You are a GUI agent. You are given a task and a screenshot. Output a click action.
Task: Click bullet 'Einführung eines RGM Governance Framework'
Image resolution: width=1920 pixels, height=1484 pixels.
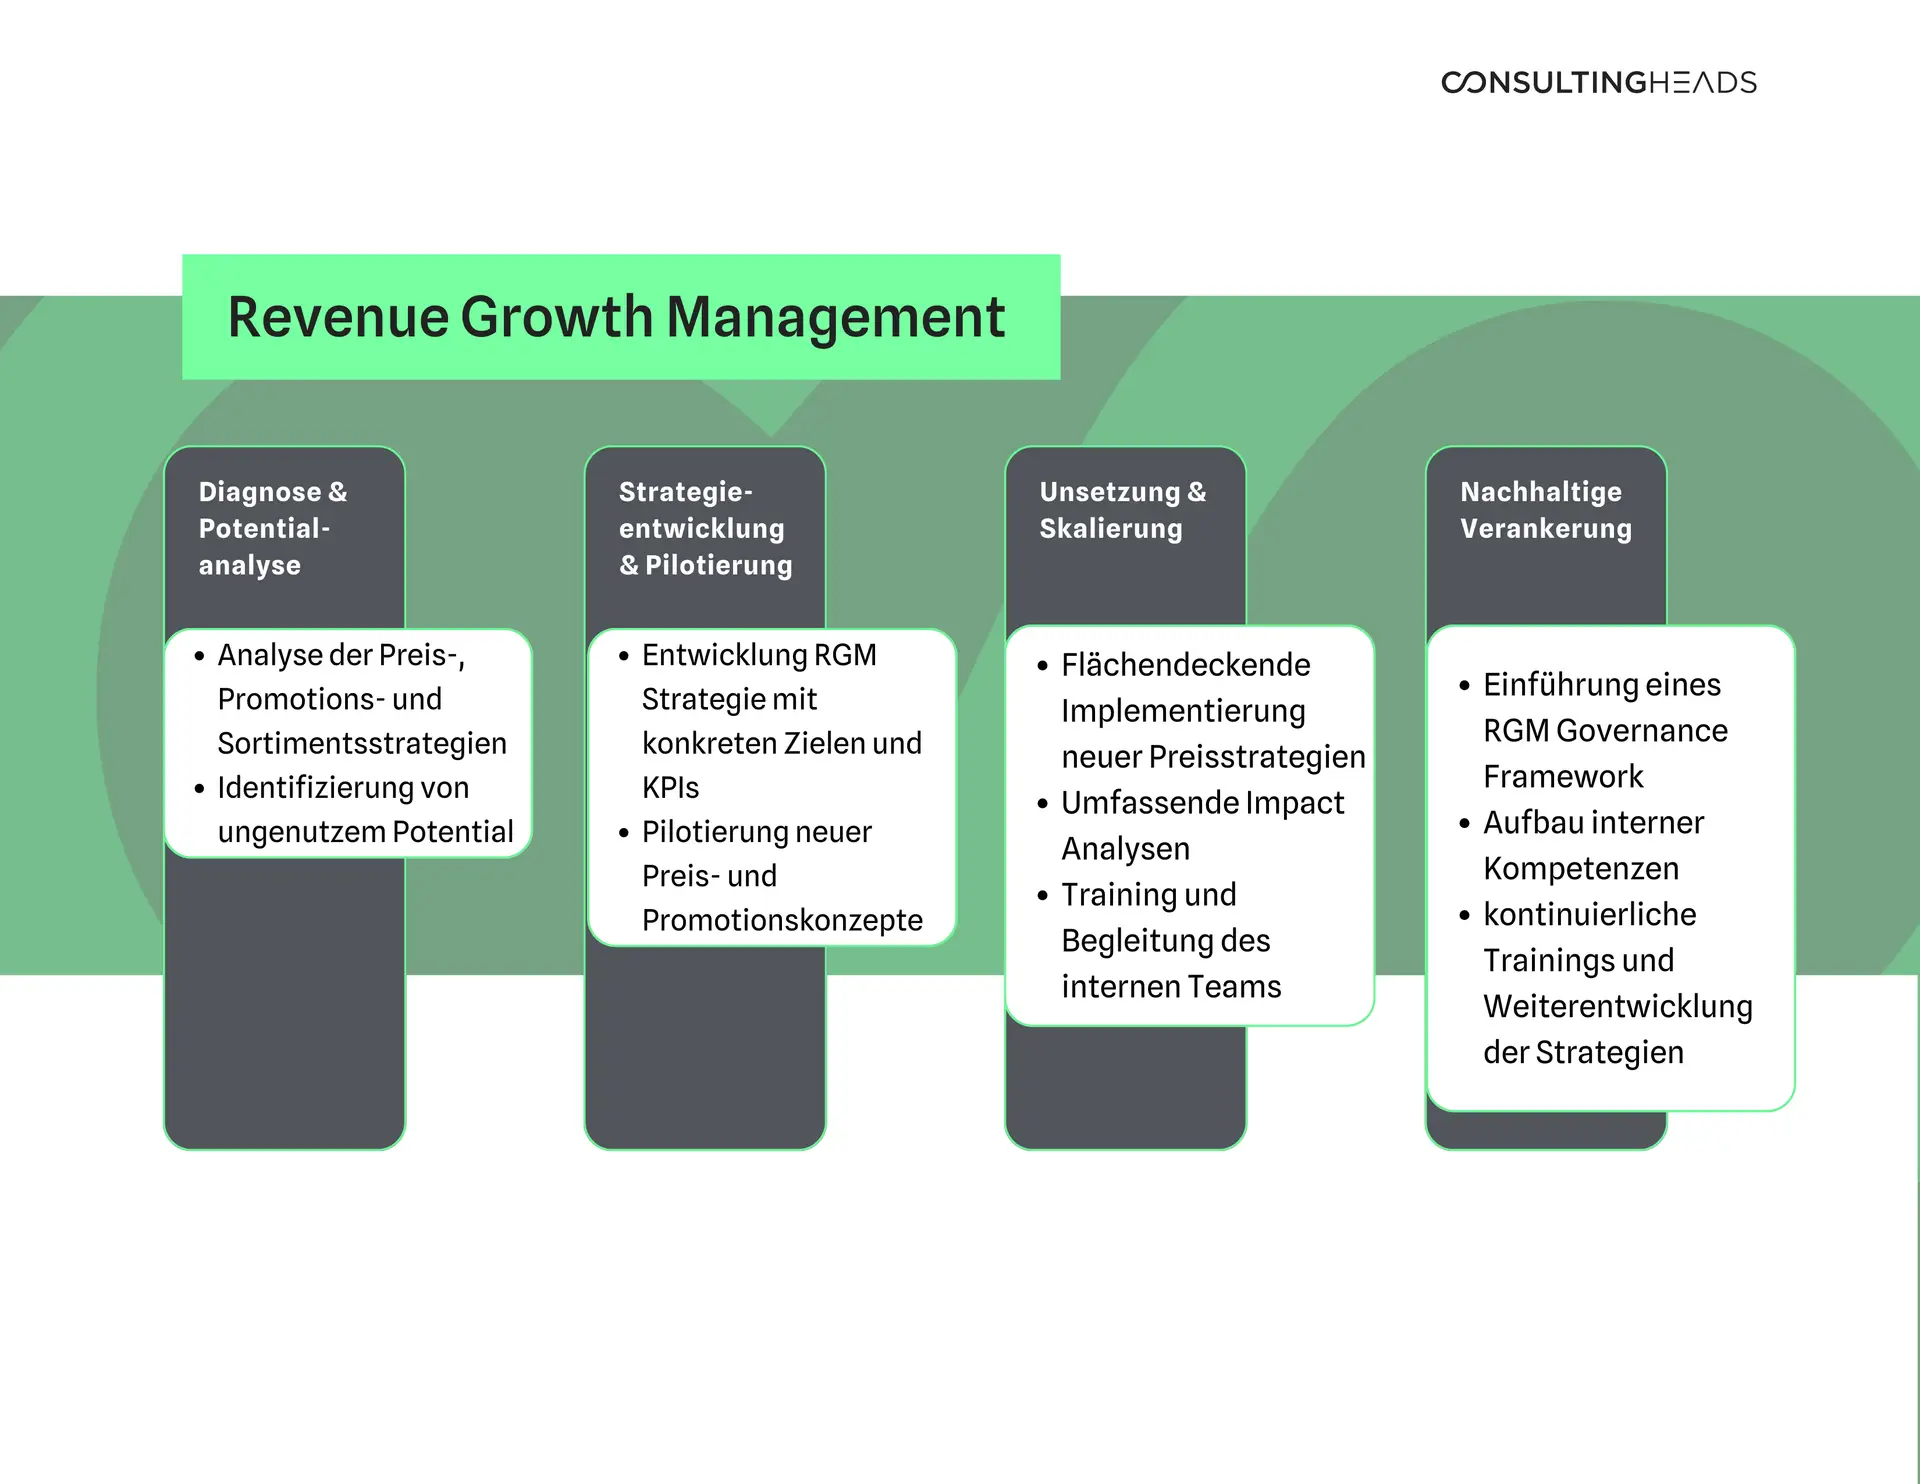(x=1604, y=731)
